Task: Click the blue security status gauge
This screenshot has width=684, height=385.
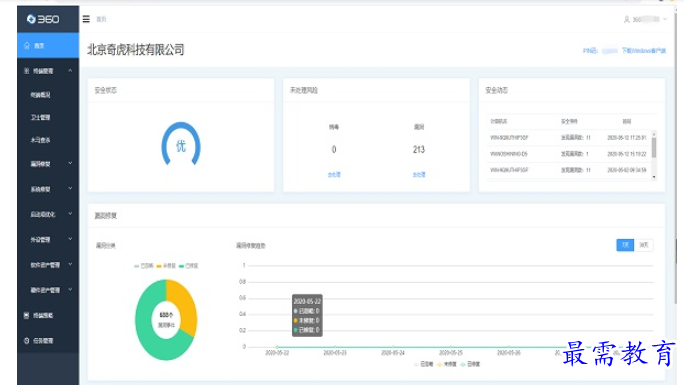Action: pyautogui.click(x=181, y=144)
